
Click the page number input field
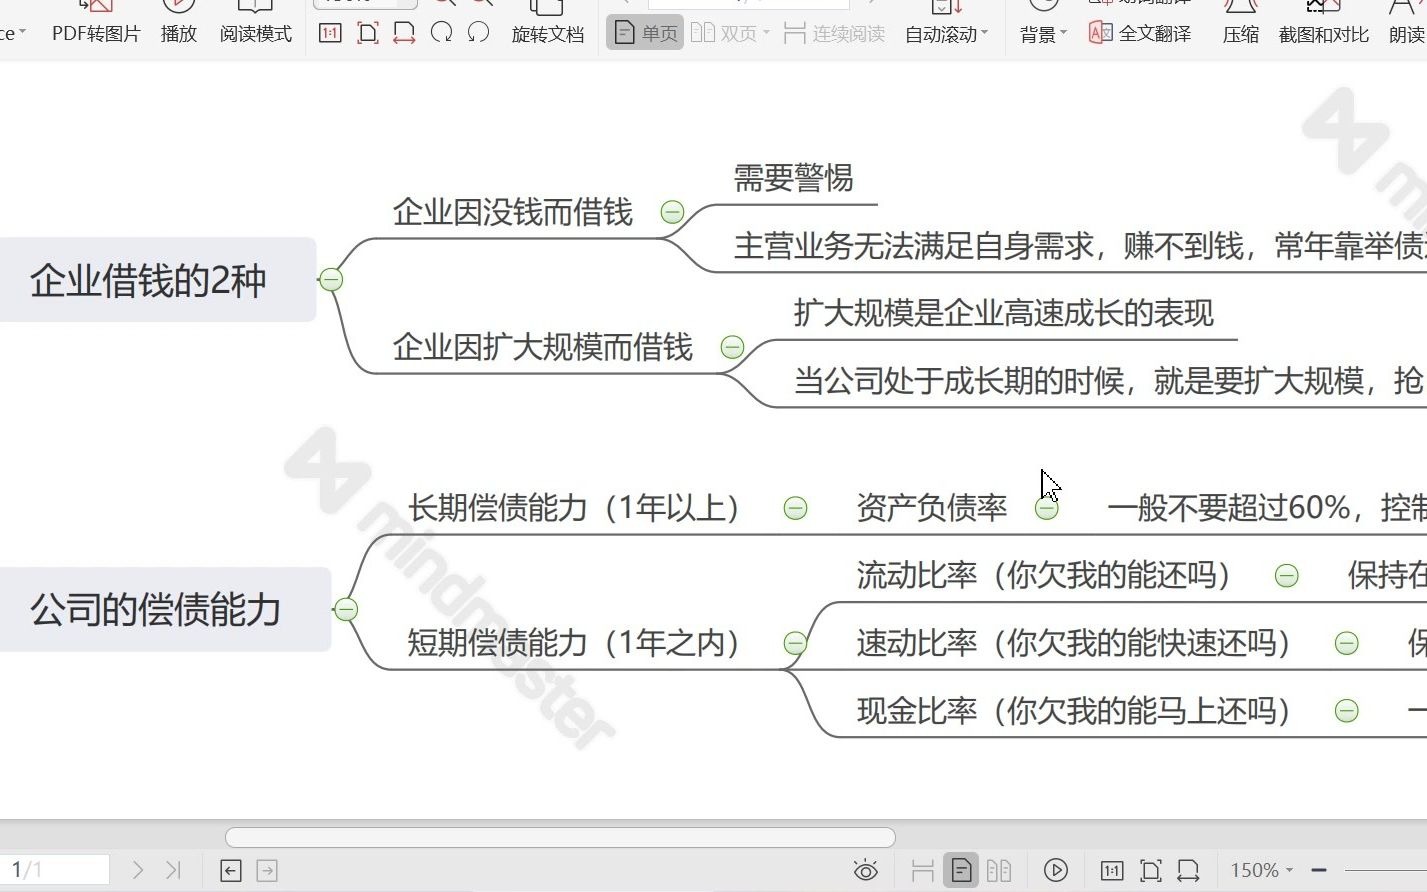55,870
